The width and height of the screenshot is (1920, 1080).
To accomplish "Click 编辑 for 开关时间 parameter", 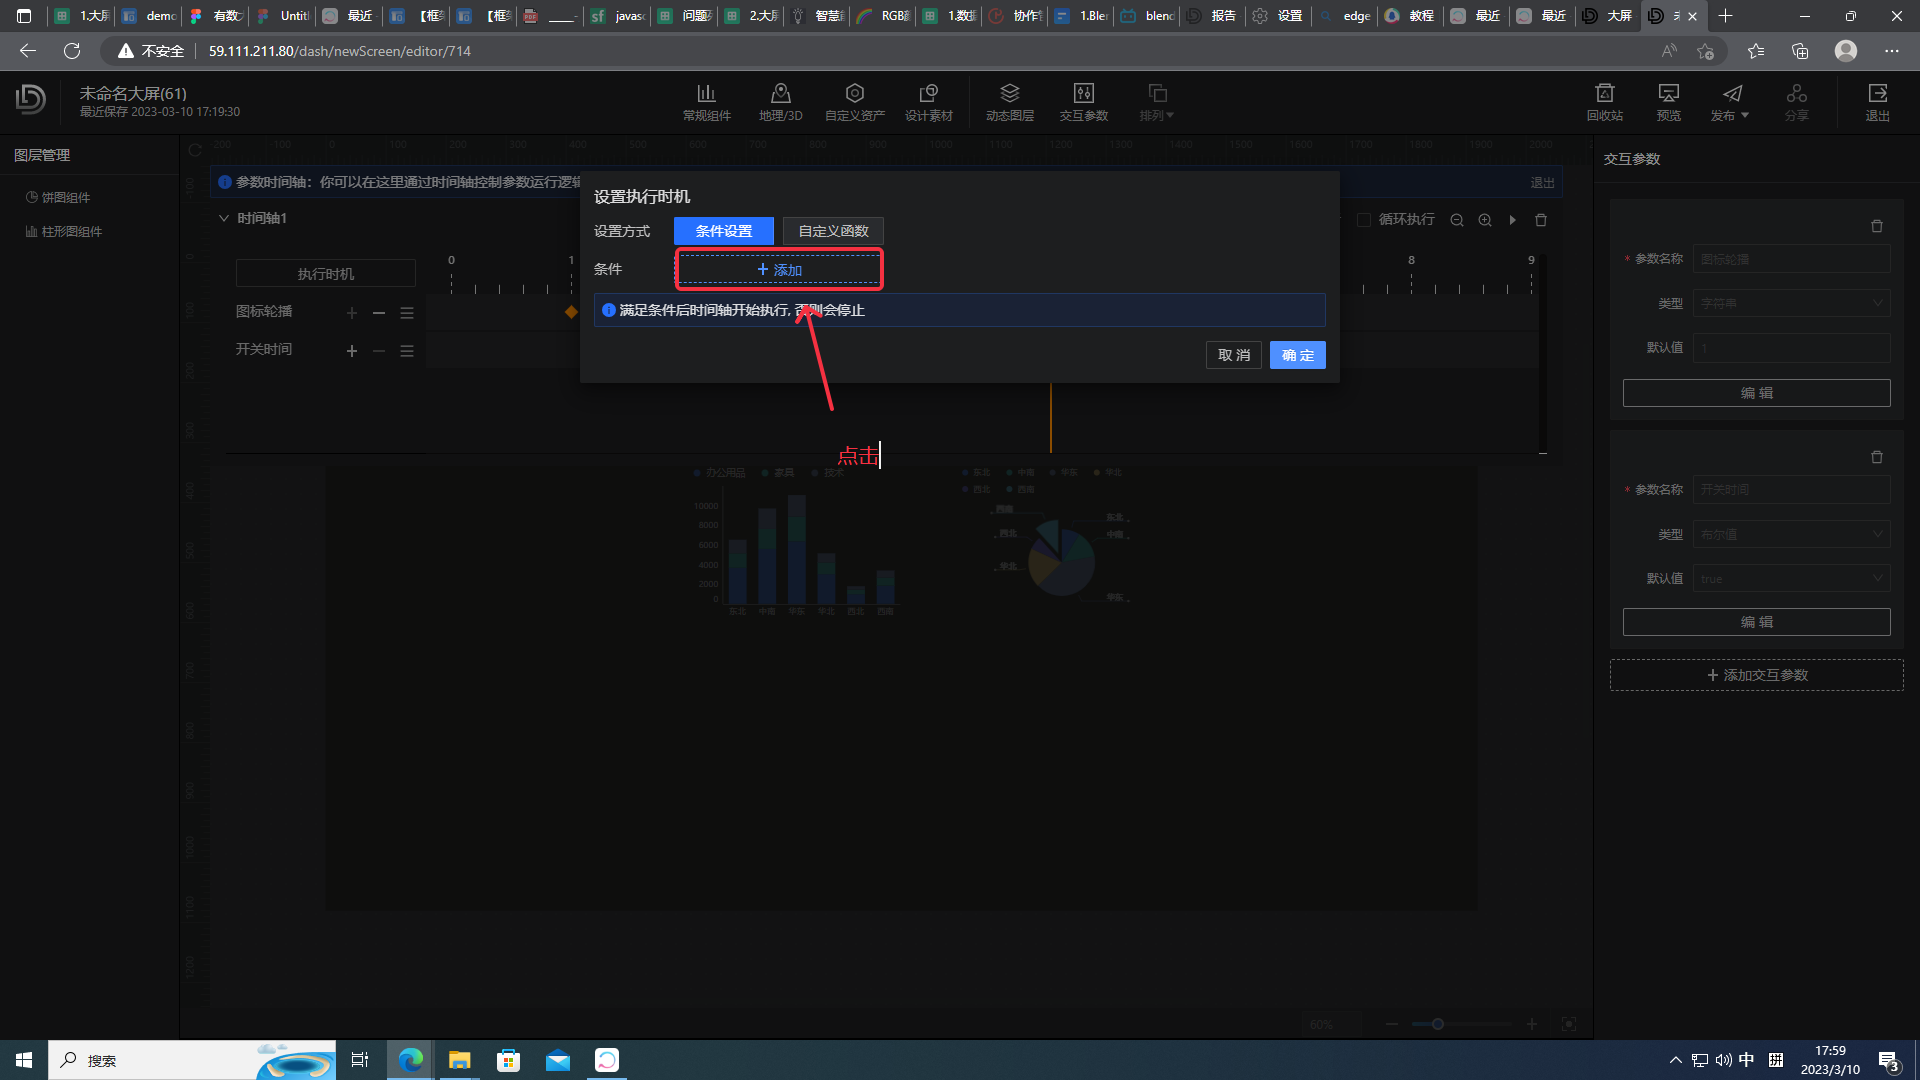I will tap(1756, 622).
